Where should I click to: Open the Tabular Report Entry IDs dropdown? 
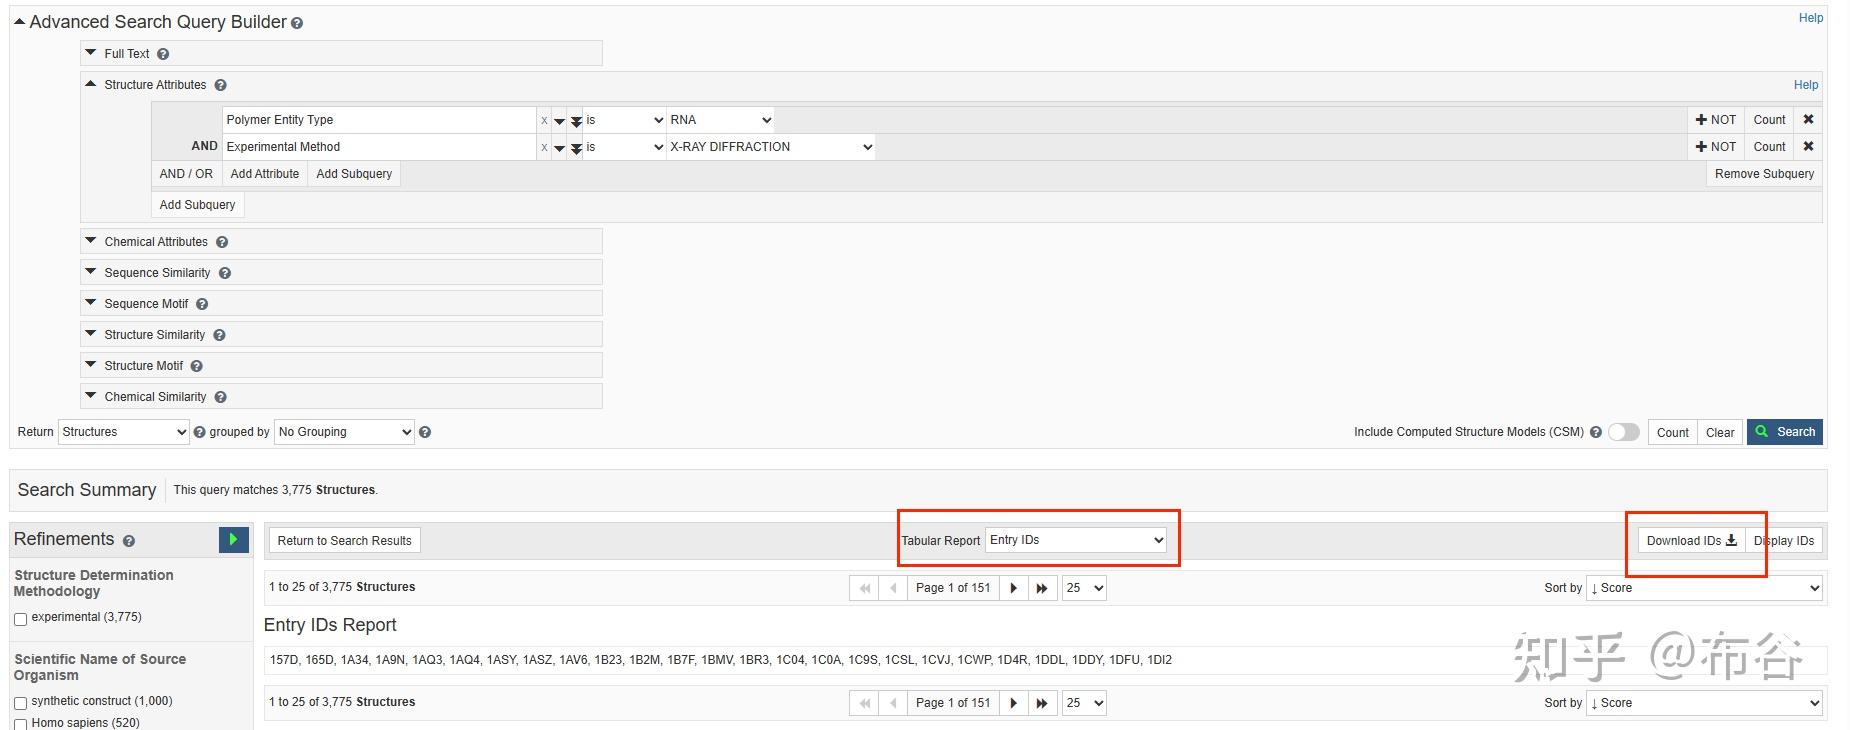point(1076,540)
